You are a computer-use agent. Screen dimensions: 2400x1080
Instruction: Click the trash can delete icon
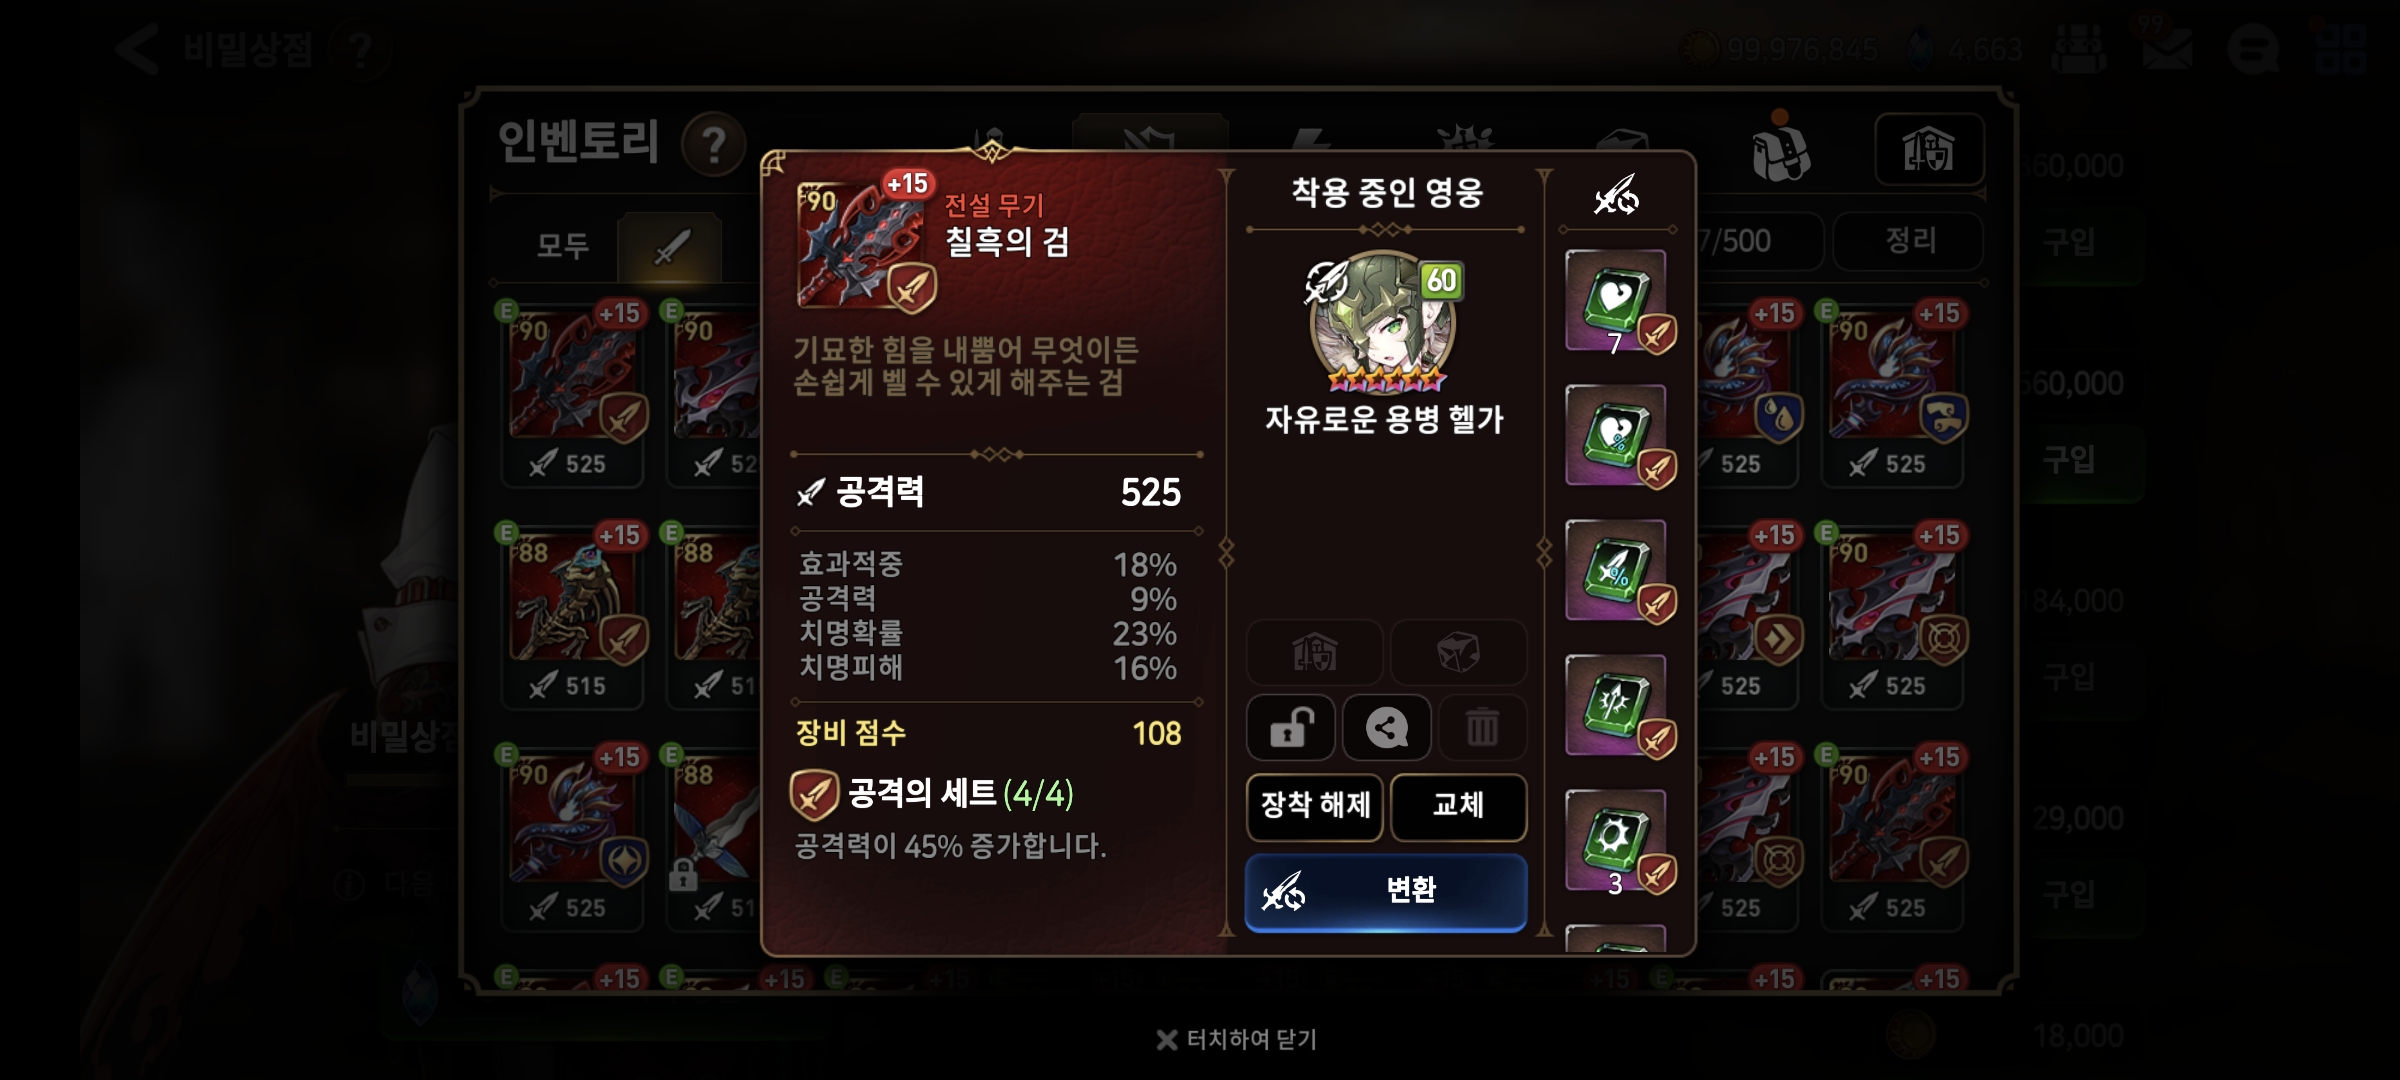click(x=1482, y=727)
